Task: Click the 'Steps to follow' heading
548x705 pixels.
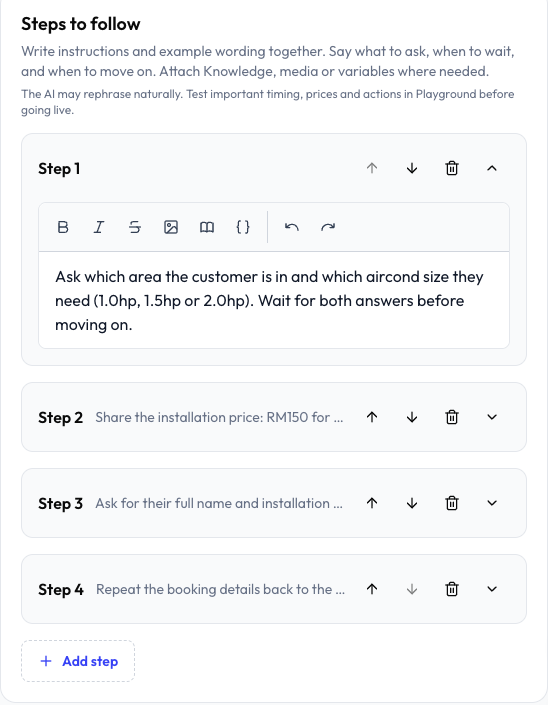Action: pyautogui.click(x=80, y=24)
